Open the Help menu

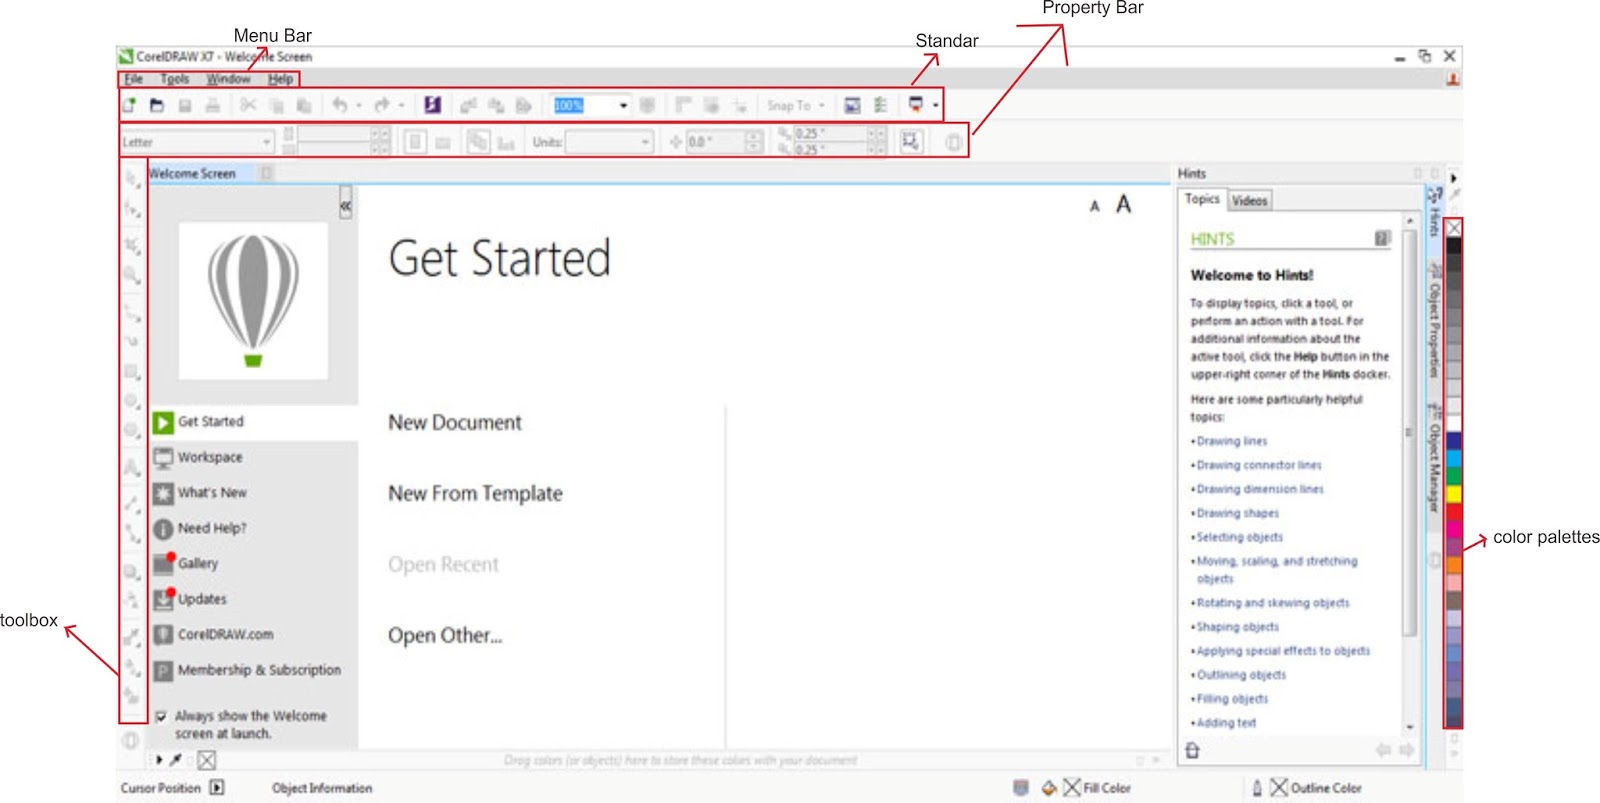tap(280, 79)
